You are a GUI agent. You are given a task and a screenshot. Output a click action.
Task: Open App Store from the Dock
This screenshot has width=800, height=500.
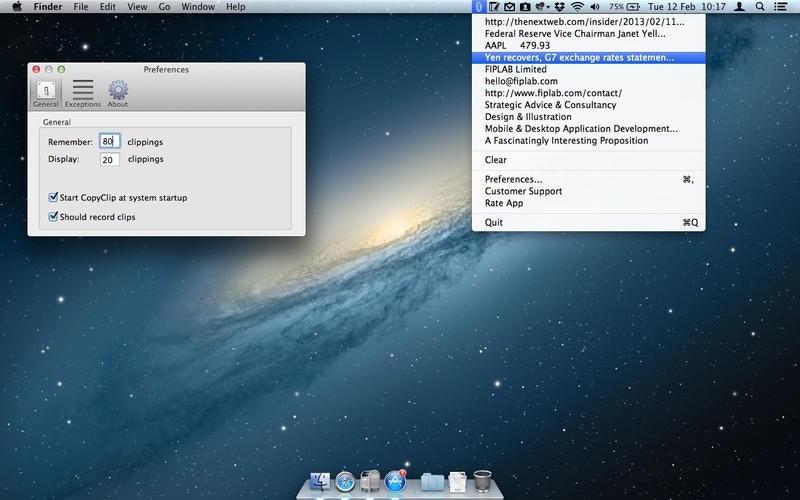point(395,481)
